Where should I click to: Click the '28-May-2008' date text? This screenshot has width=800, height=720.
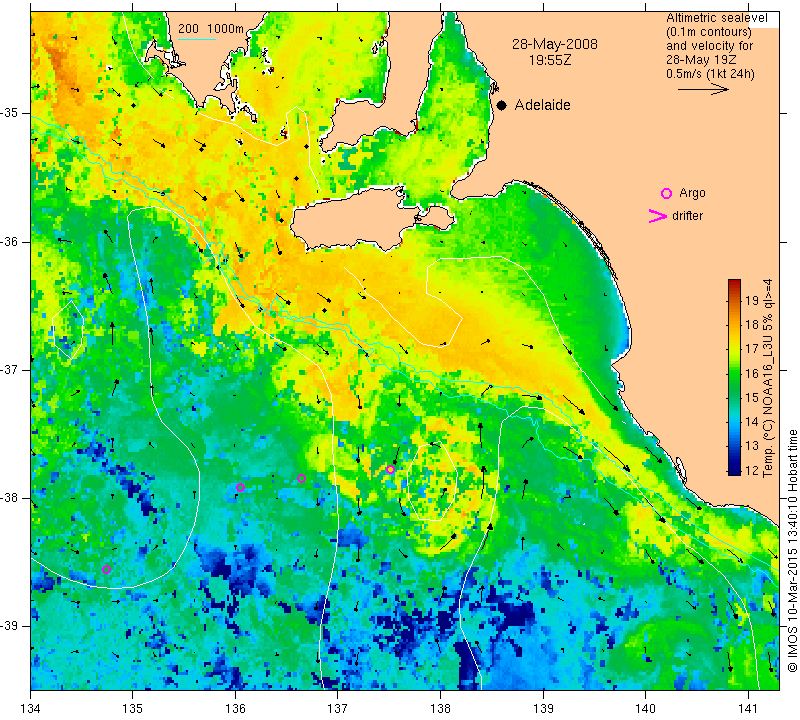pyautogui.click(x=555, y=44)
